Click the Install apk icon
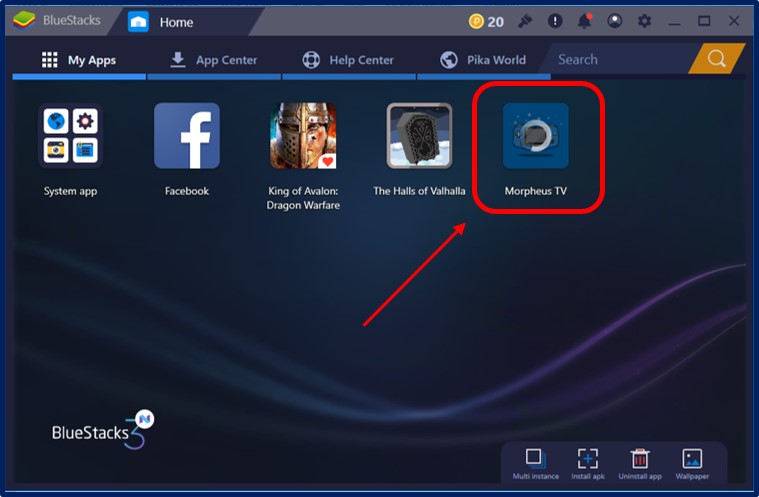This screenshot has height=497, width=759. (588, 458)
